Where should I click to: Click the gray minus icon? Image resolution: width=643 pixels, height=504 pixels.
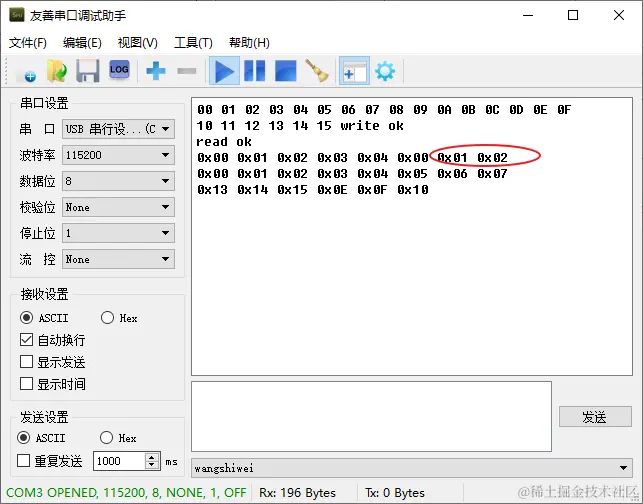tap(187, 71)
